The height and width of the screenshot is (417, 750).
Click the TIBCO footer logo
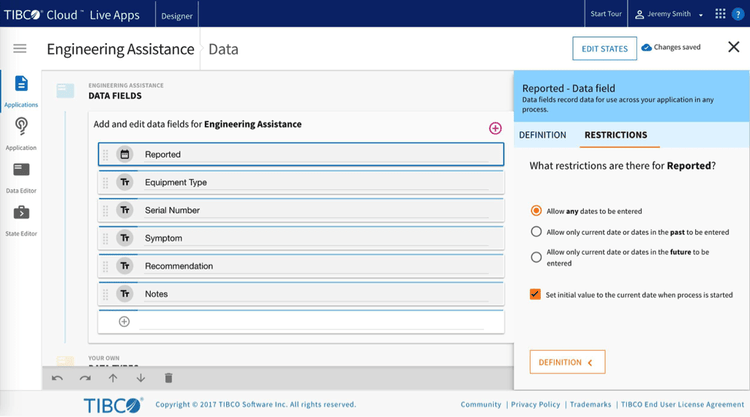tap(113, 405)
